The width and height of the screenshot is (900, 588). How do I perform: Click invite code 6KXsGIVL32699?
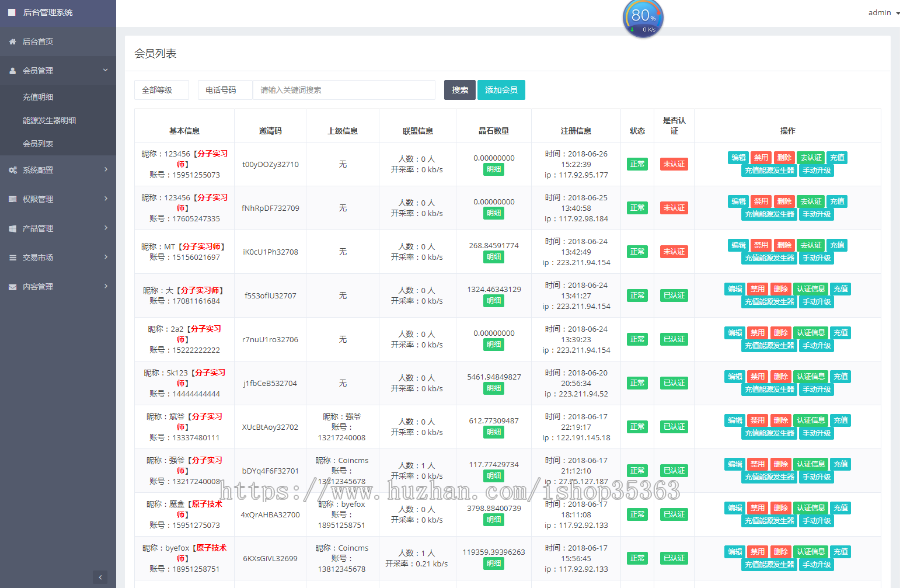click(270, 558)
